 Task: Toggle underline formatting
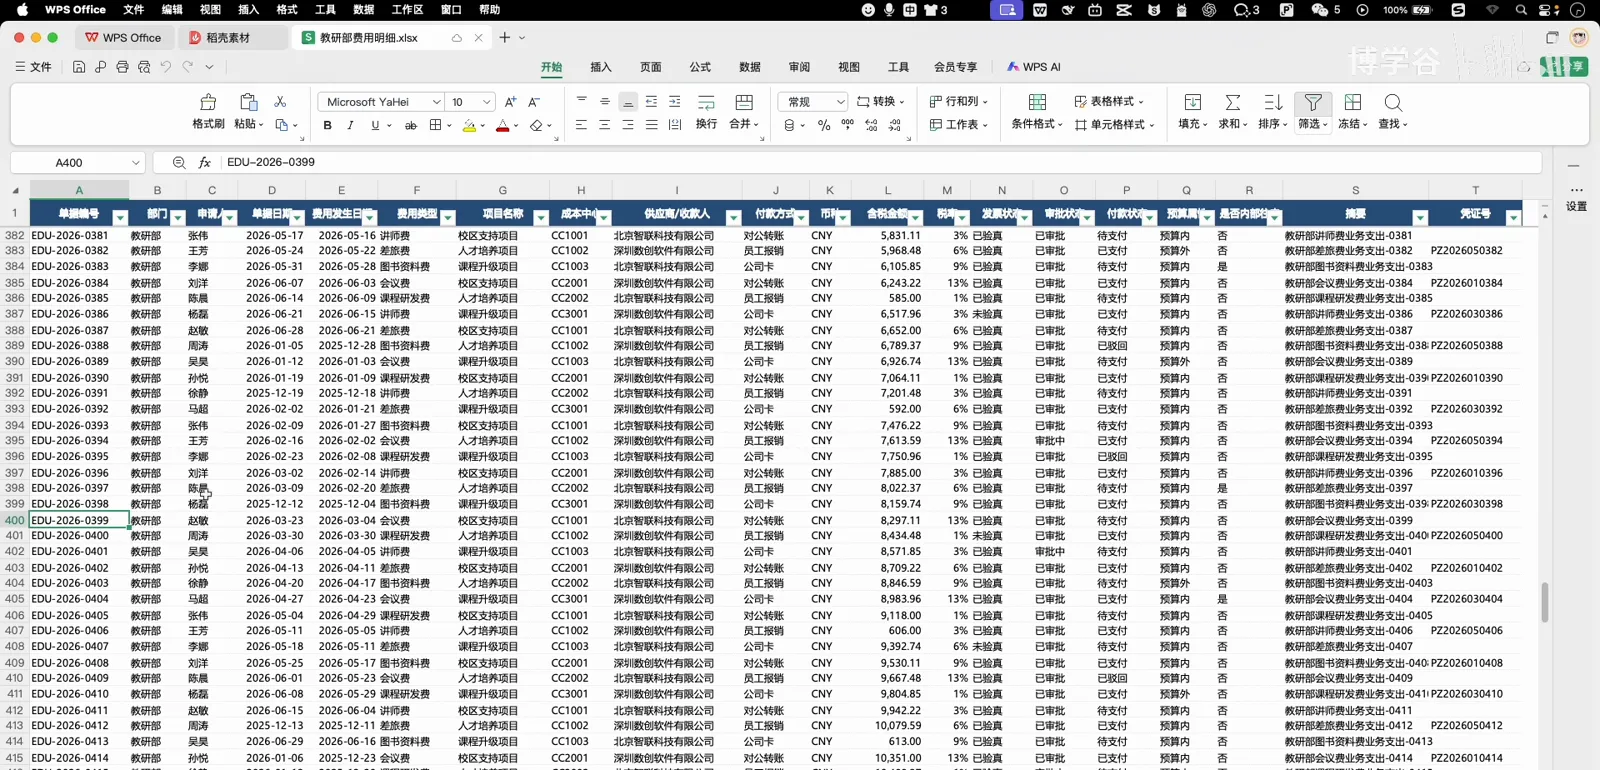coord(375,125)
